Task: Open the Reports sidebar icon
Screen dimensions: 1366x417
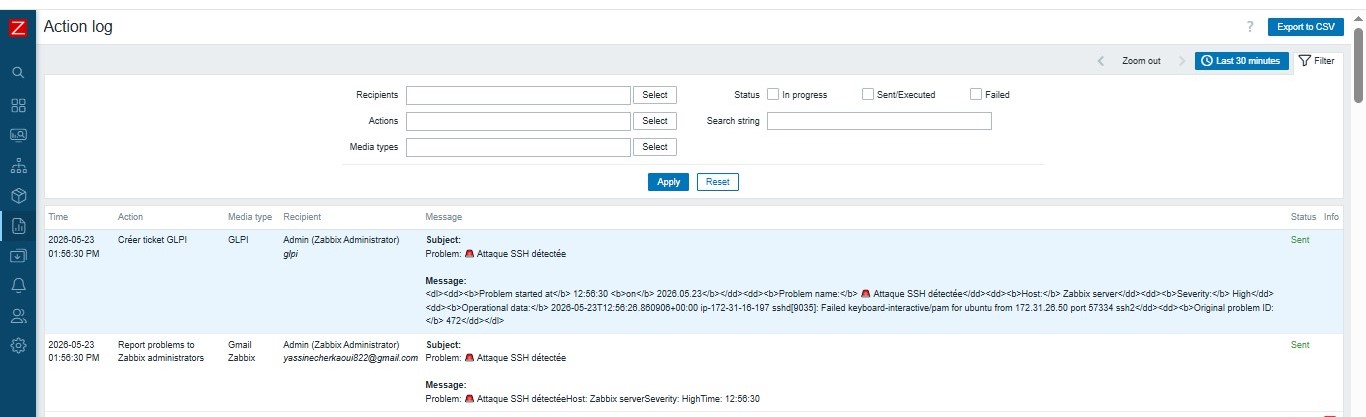Action: click(18, 226)
